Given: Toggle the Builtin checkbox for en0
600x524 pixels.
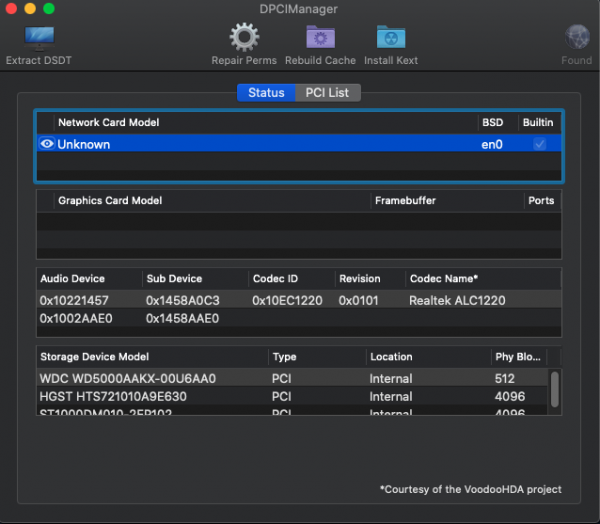Looking at the screenshot, I should pos(540,144).
